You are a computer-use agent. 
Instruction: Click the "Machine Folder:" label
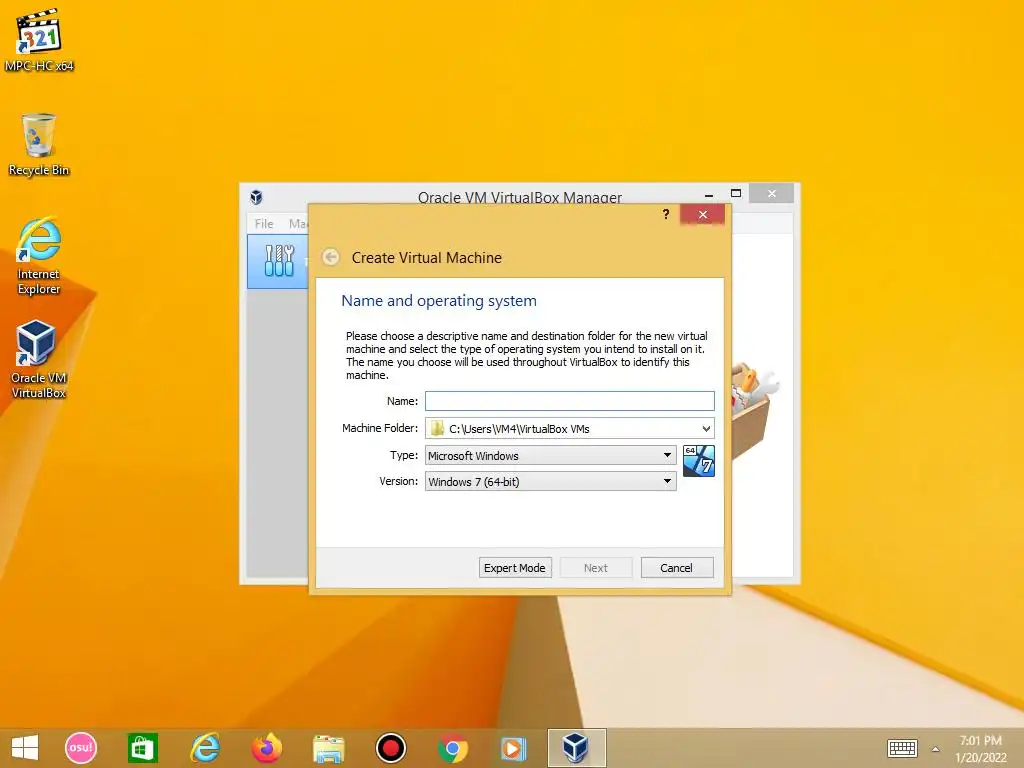click(x=380, y=428)
